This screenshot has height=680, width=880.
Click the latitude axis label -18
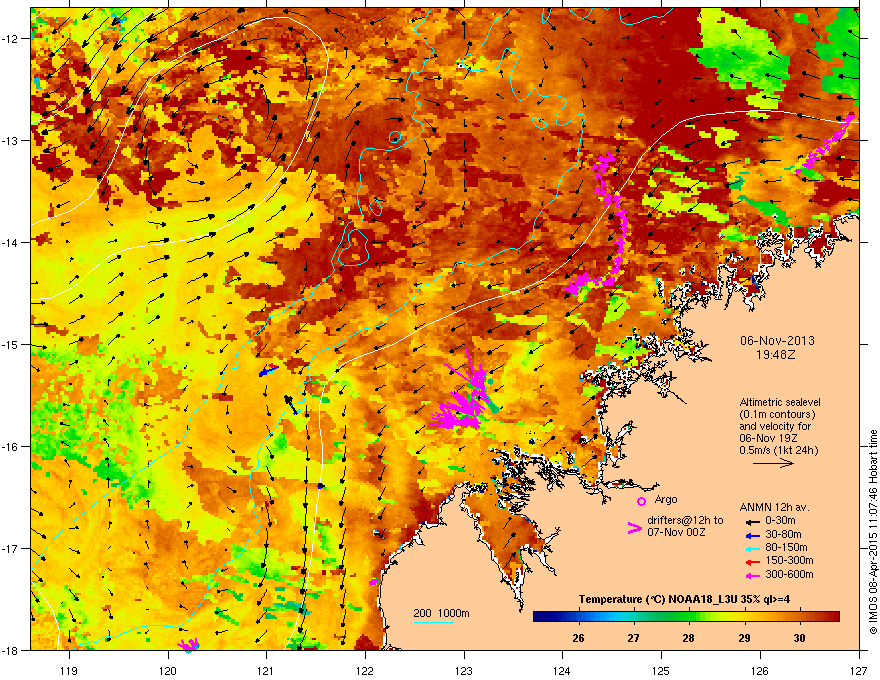pos(11,650)
